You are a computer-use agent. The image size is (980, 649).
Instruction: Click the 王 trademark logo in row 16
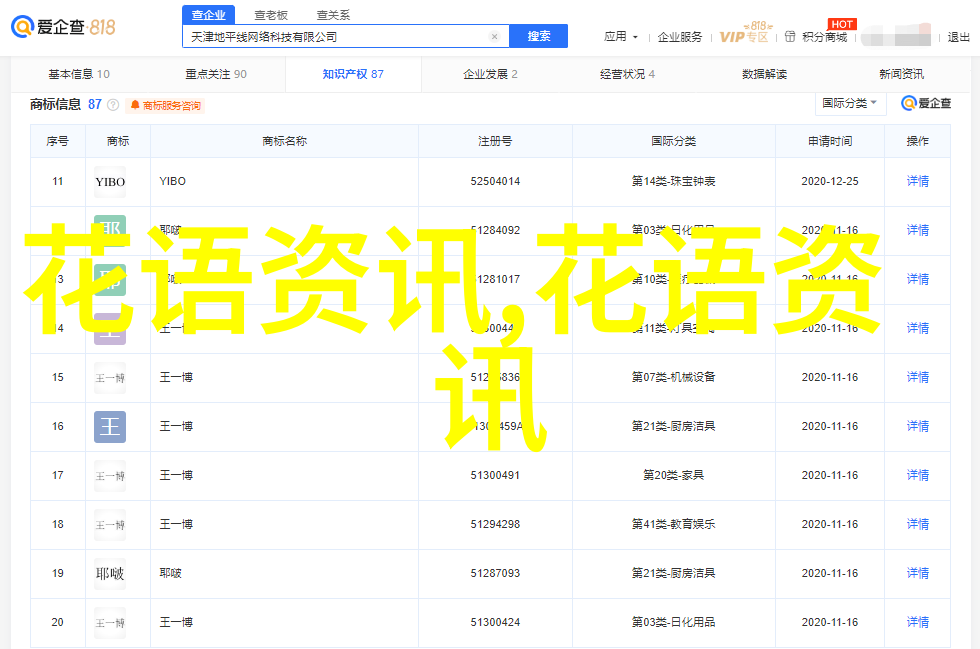click(110, 427)
